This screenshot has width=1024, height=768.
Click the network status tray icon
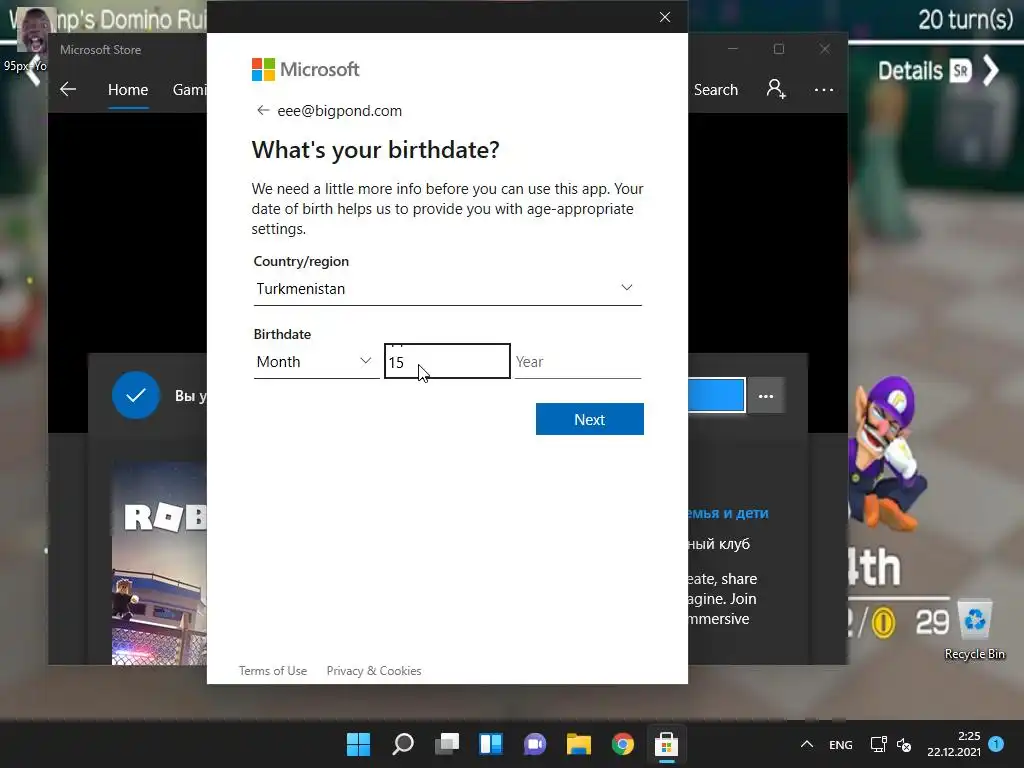878,744
